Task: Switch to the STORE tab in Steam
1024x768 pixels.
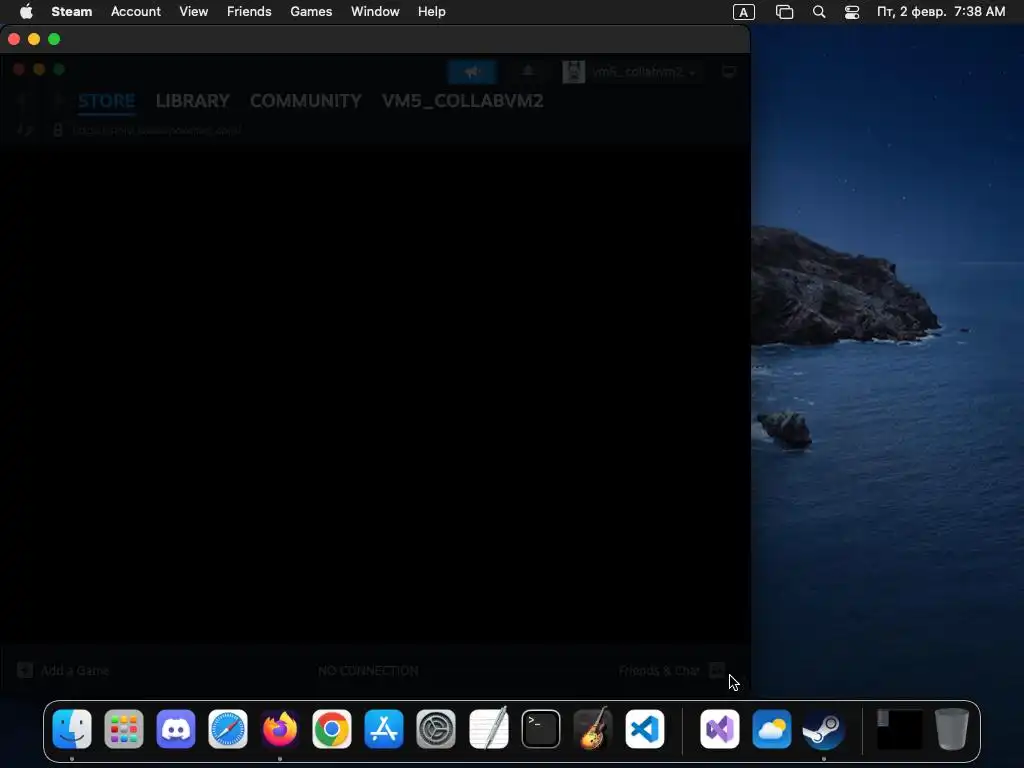Action: 106,101
